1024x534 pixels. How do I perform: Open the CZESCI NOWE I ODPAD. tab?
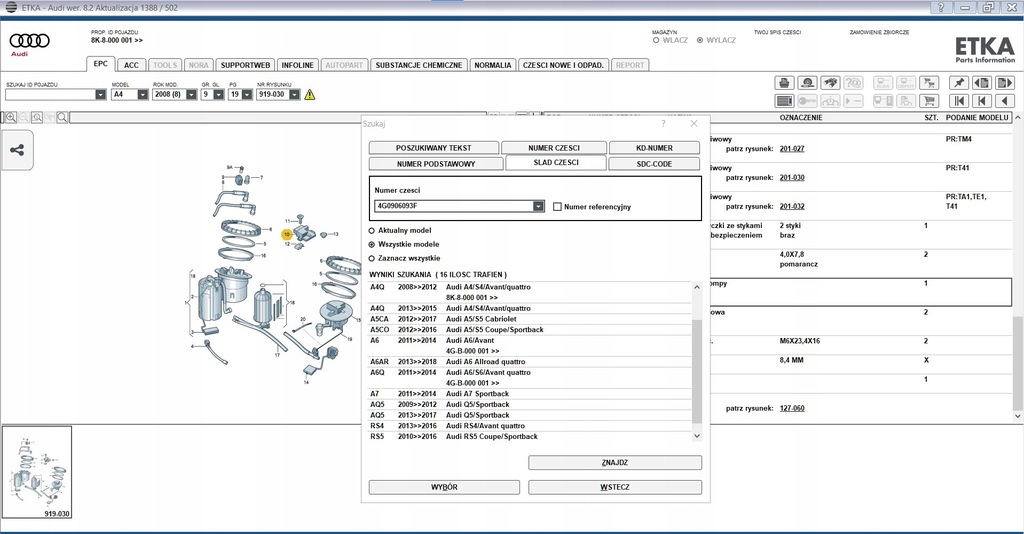564,65
